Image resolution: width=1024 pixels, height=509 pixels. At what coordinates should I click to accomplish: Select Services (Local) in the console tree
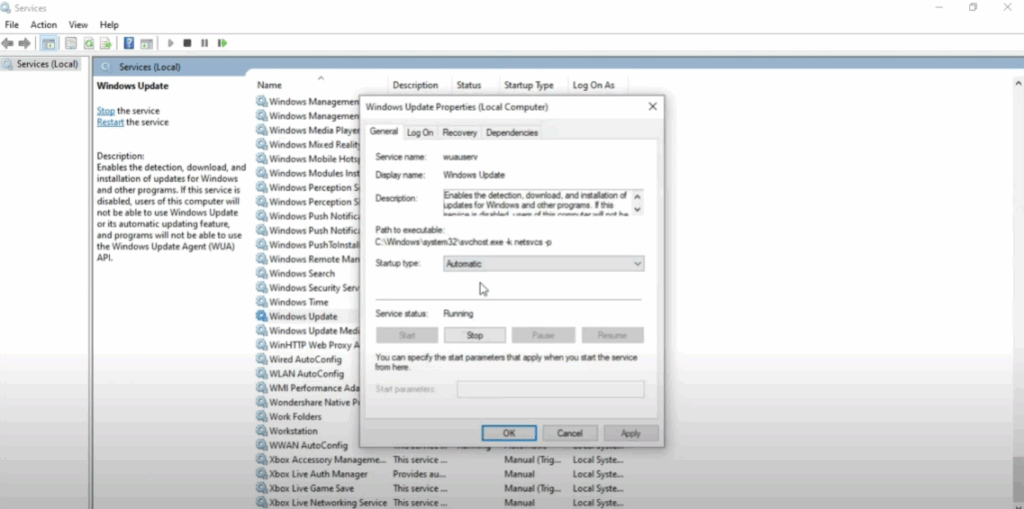click(x=40, y=64)
